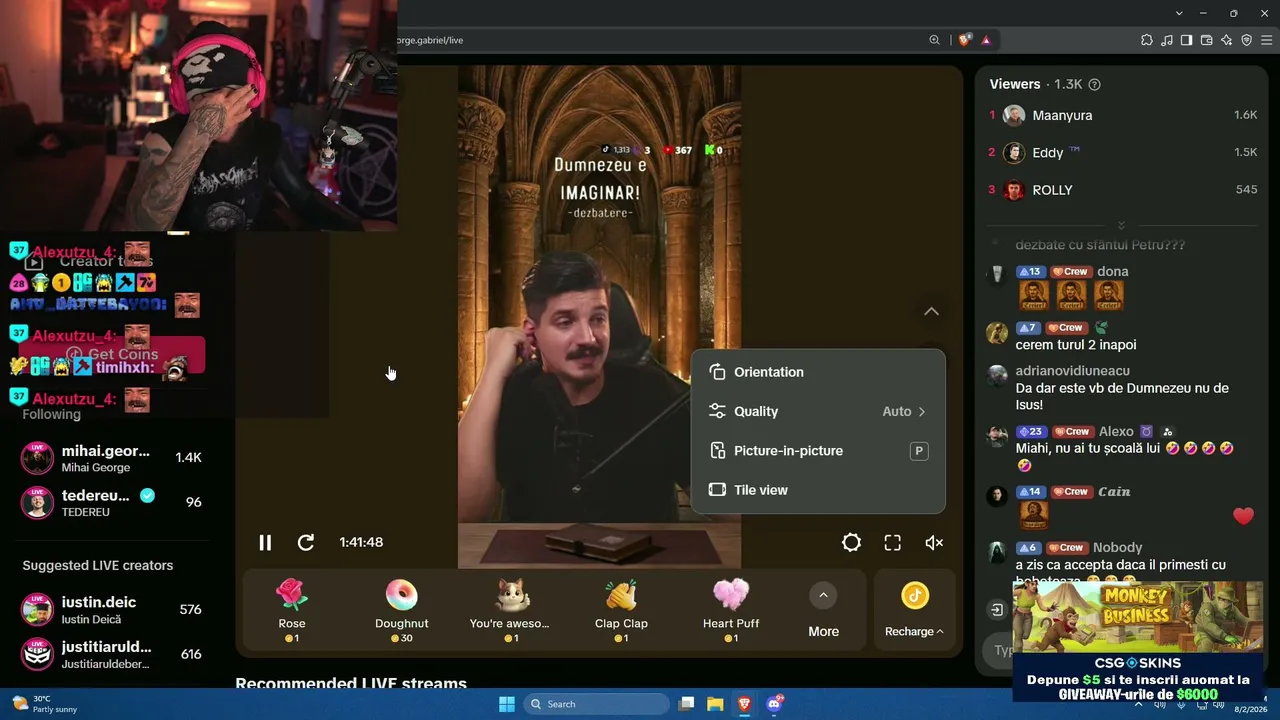The height and width of the screenshot is (720, 1280).
Task: Click the Suggested LIVE creators heading
Action: (x=98, y=566)
